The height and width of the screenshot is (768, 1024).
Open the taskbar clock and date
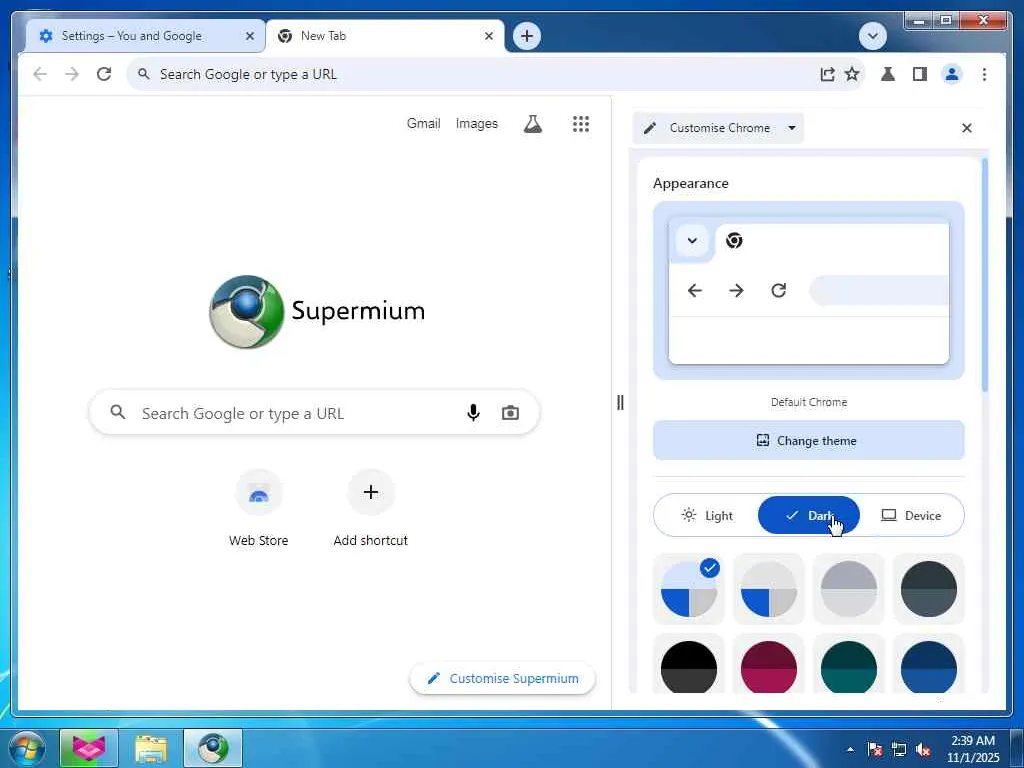pyautogui.click(x=972, y=748)
